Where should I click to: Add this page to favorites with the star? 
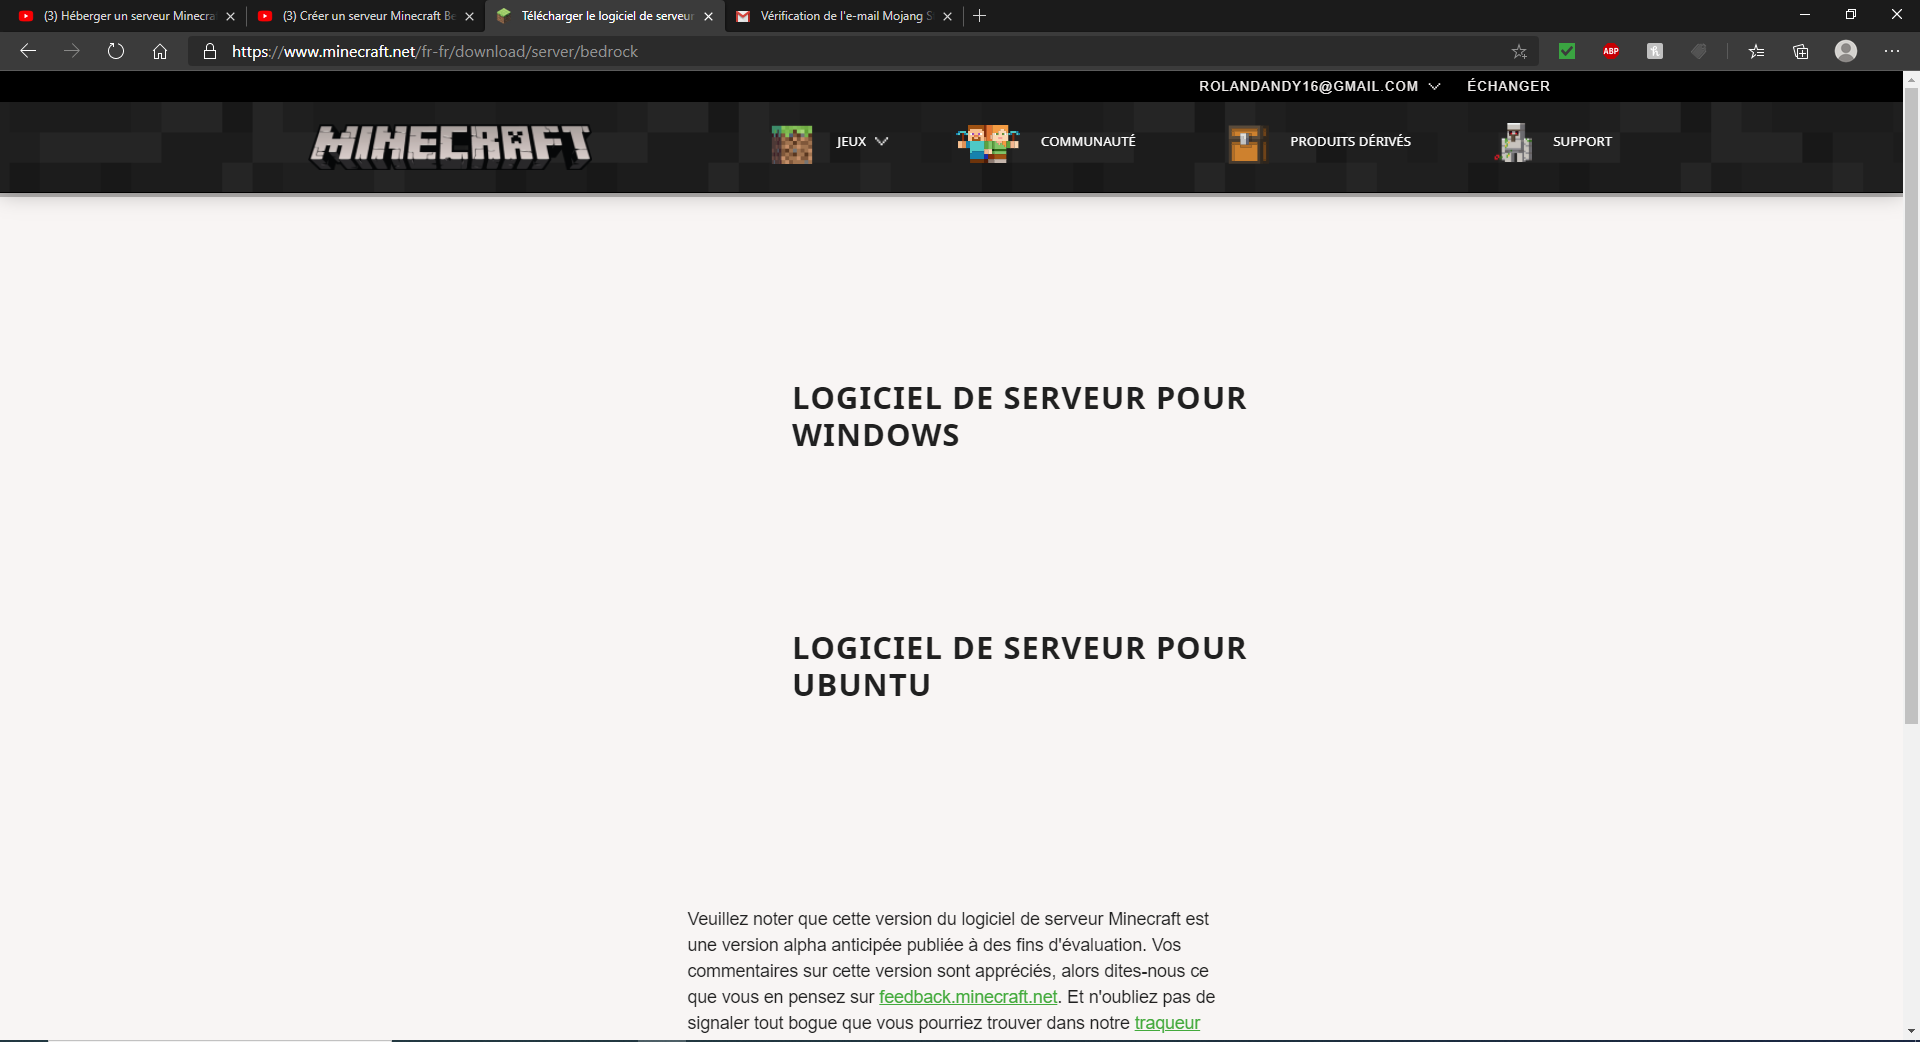[1519, 51]
